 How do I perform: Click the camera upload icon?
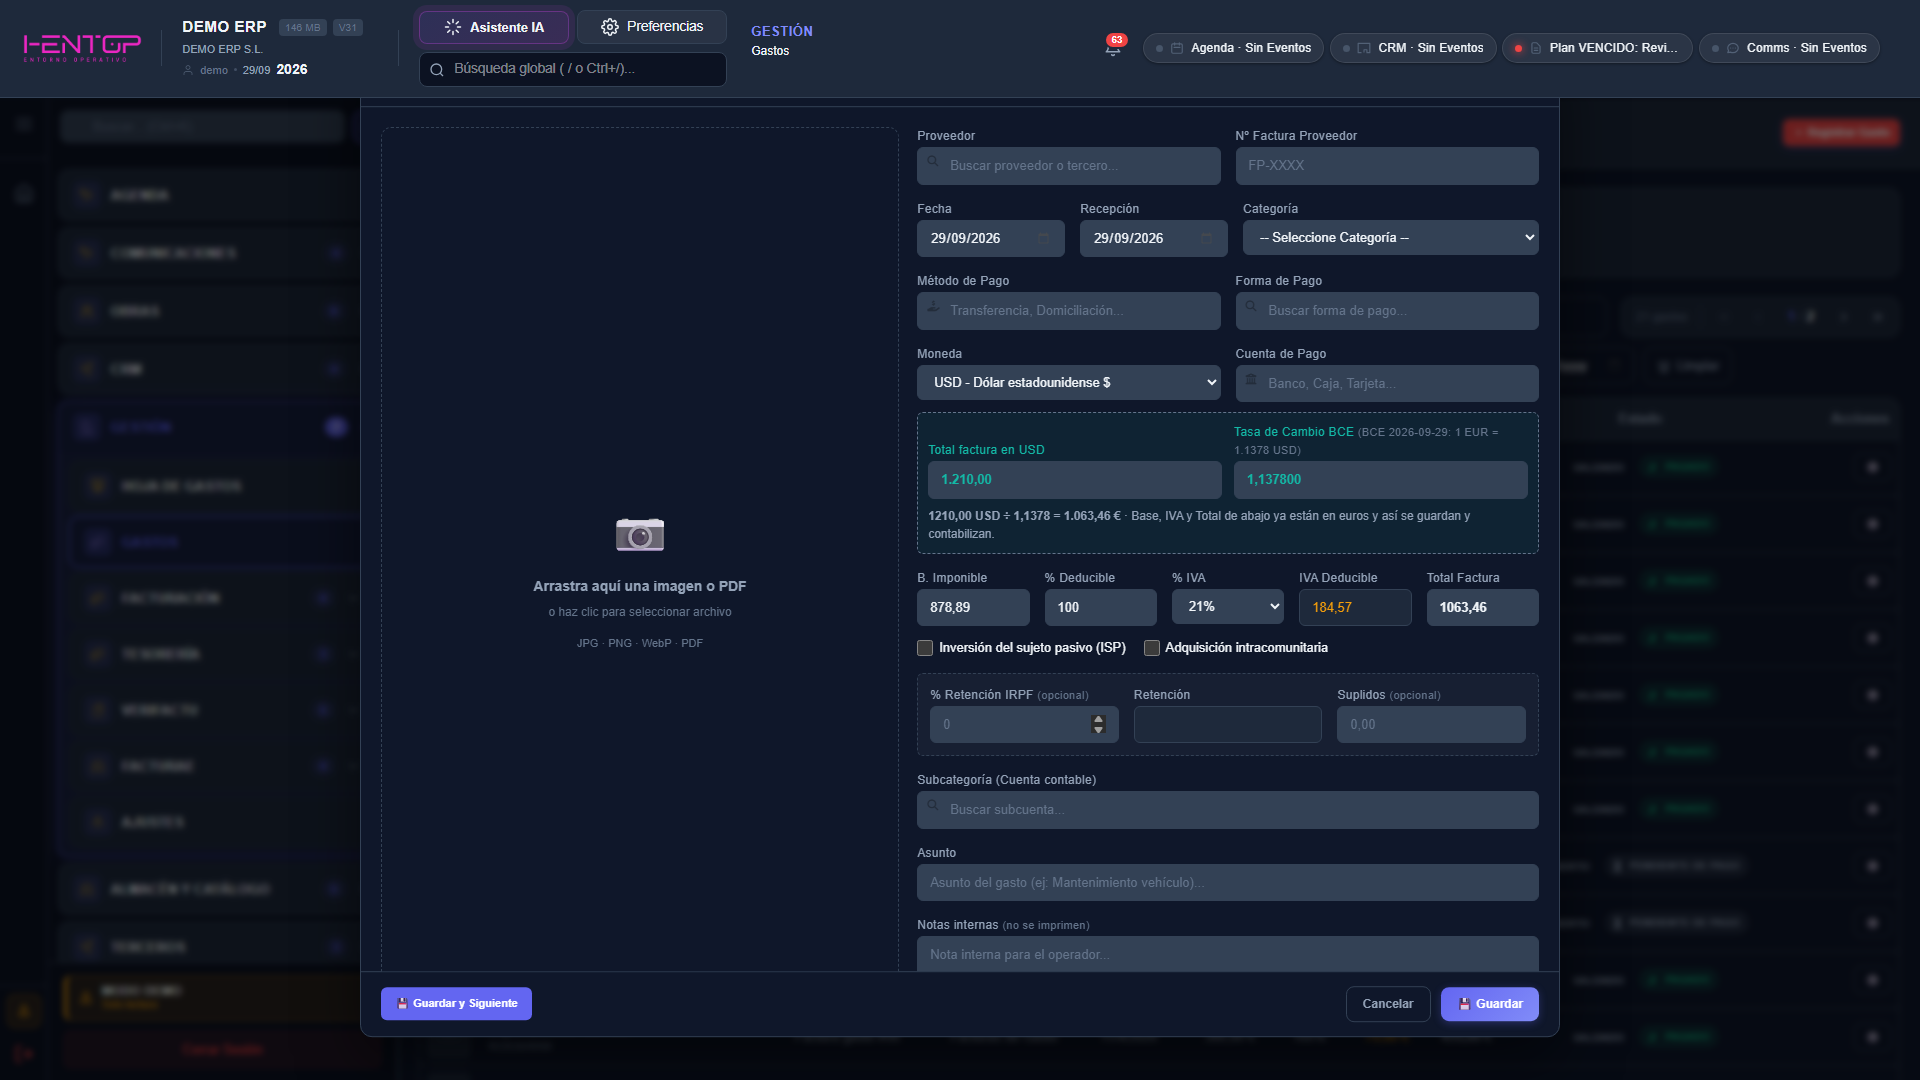coord(640,535)
